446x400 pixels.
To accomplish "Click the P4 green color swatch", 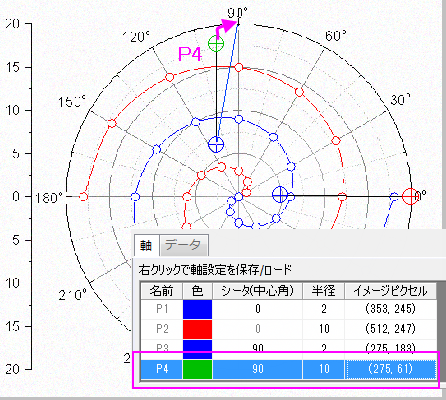I will [x=197, y=369].
